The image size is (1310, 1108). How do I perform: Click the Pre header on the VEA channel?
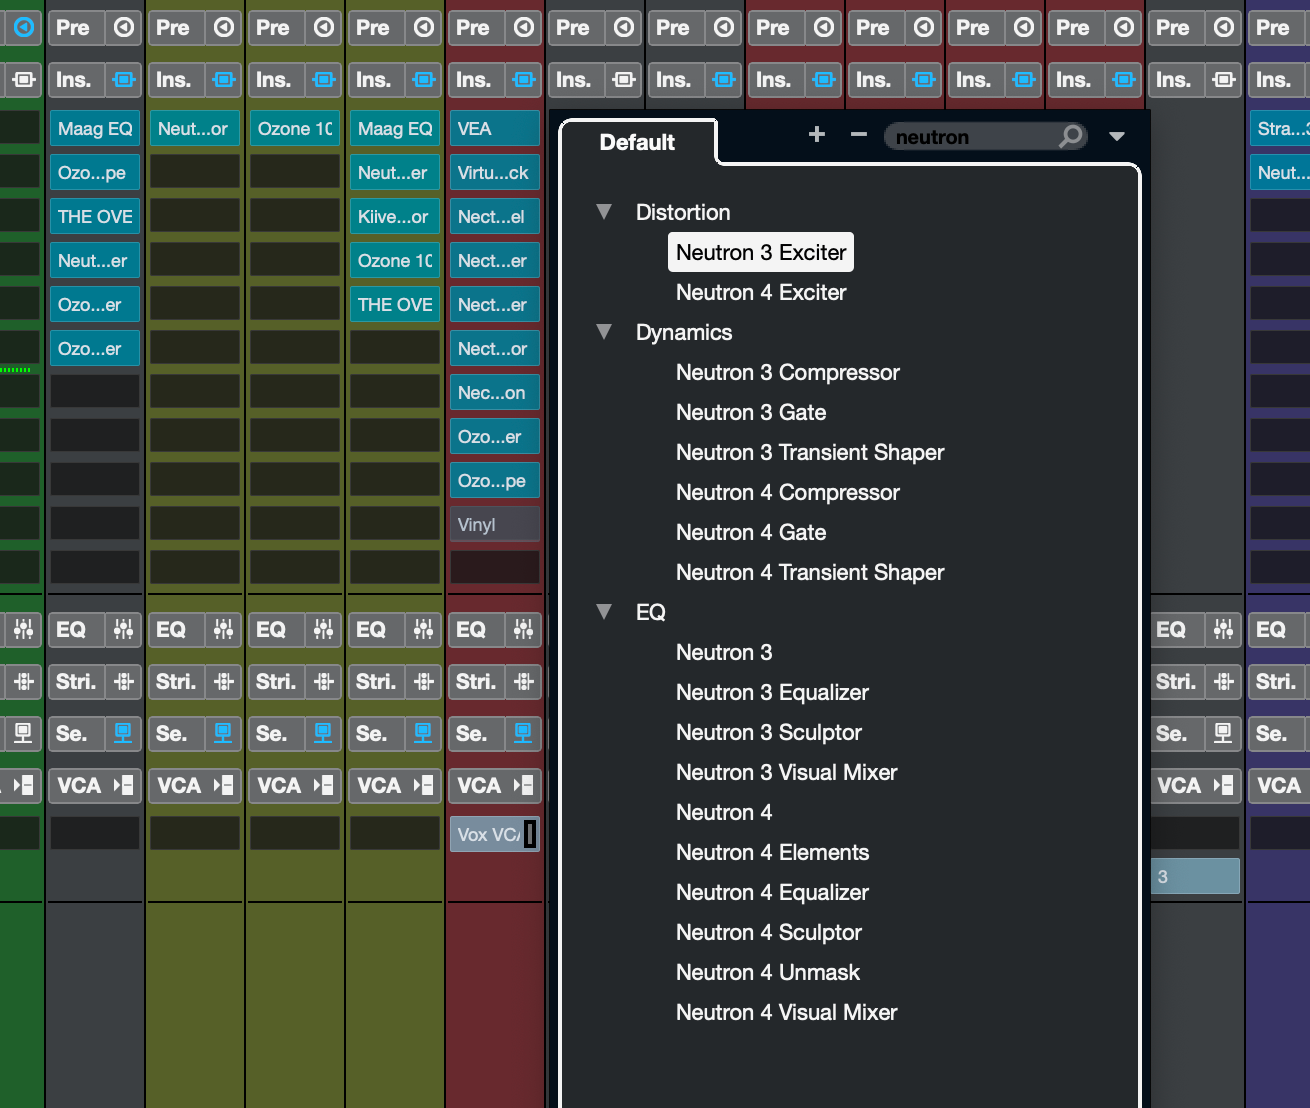pos(474,27)
